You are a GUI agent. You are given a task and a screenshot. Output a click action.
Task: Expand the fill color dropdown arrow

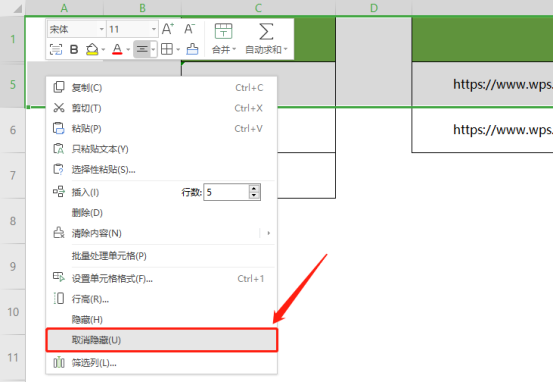tap(103, 49)
